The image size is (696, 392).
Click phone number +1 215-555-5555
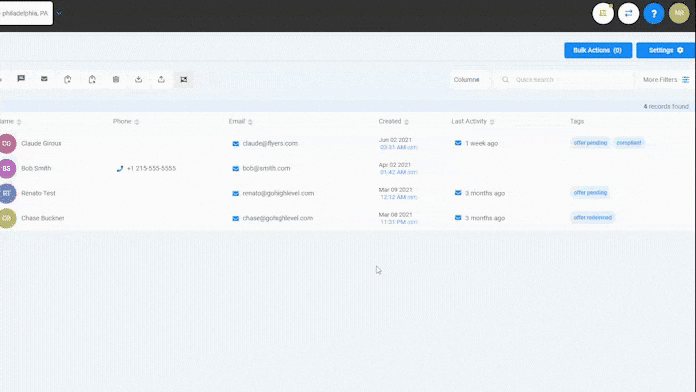pos(151,168)
